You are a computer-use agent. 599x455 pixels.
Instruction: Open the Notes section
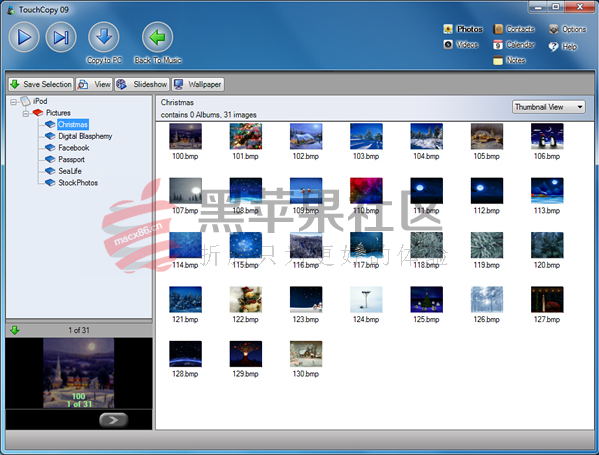tap(509, 60)
